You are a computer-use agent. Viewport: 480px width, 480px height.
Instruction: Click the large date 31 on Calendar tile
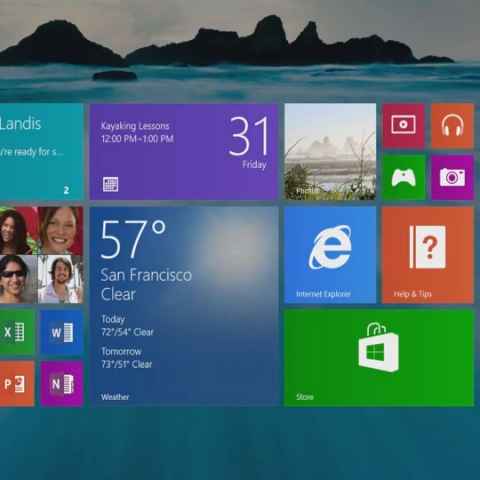click(x=249, y=136)
